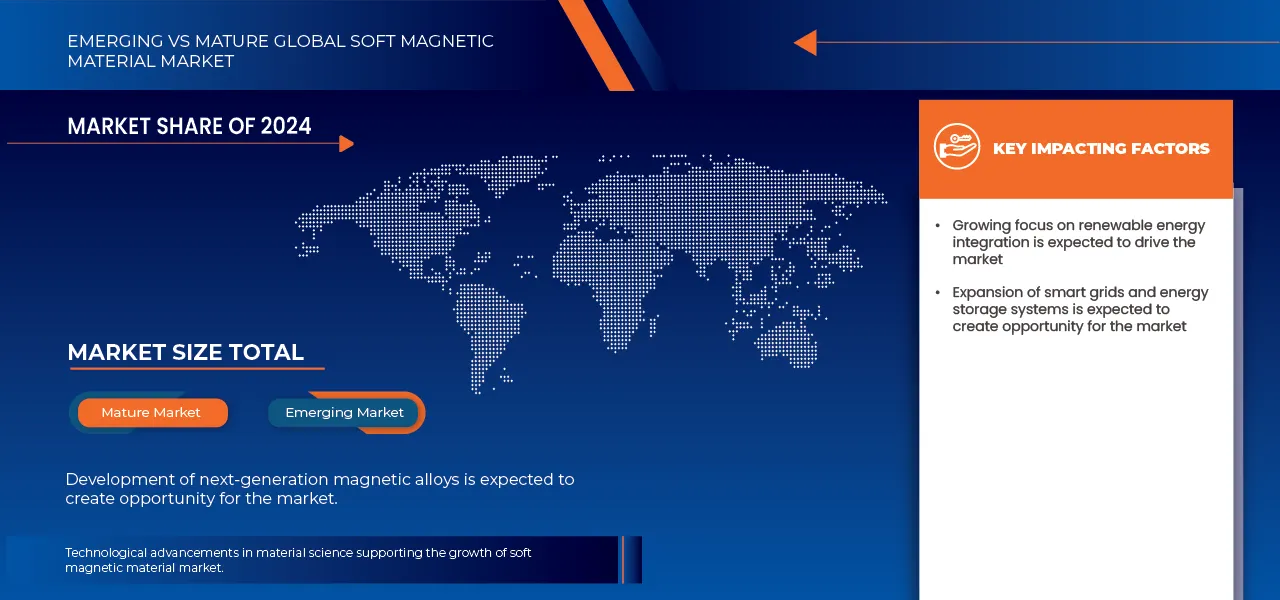Expand the Market Size Total section
This screenshot has width=1280, height=600.
click(x=185, y=352)
